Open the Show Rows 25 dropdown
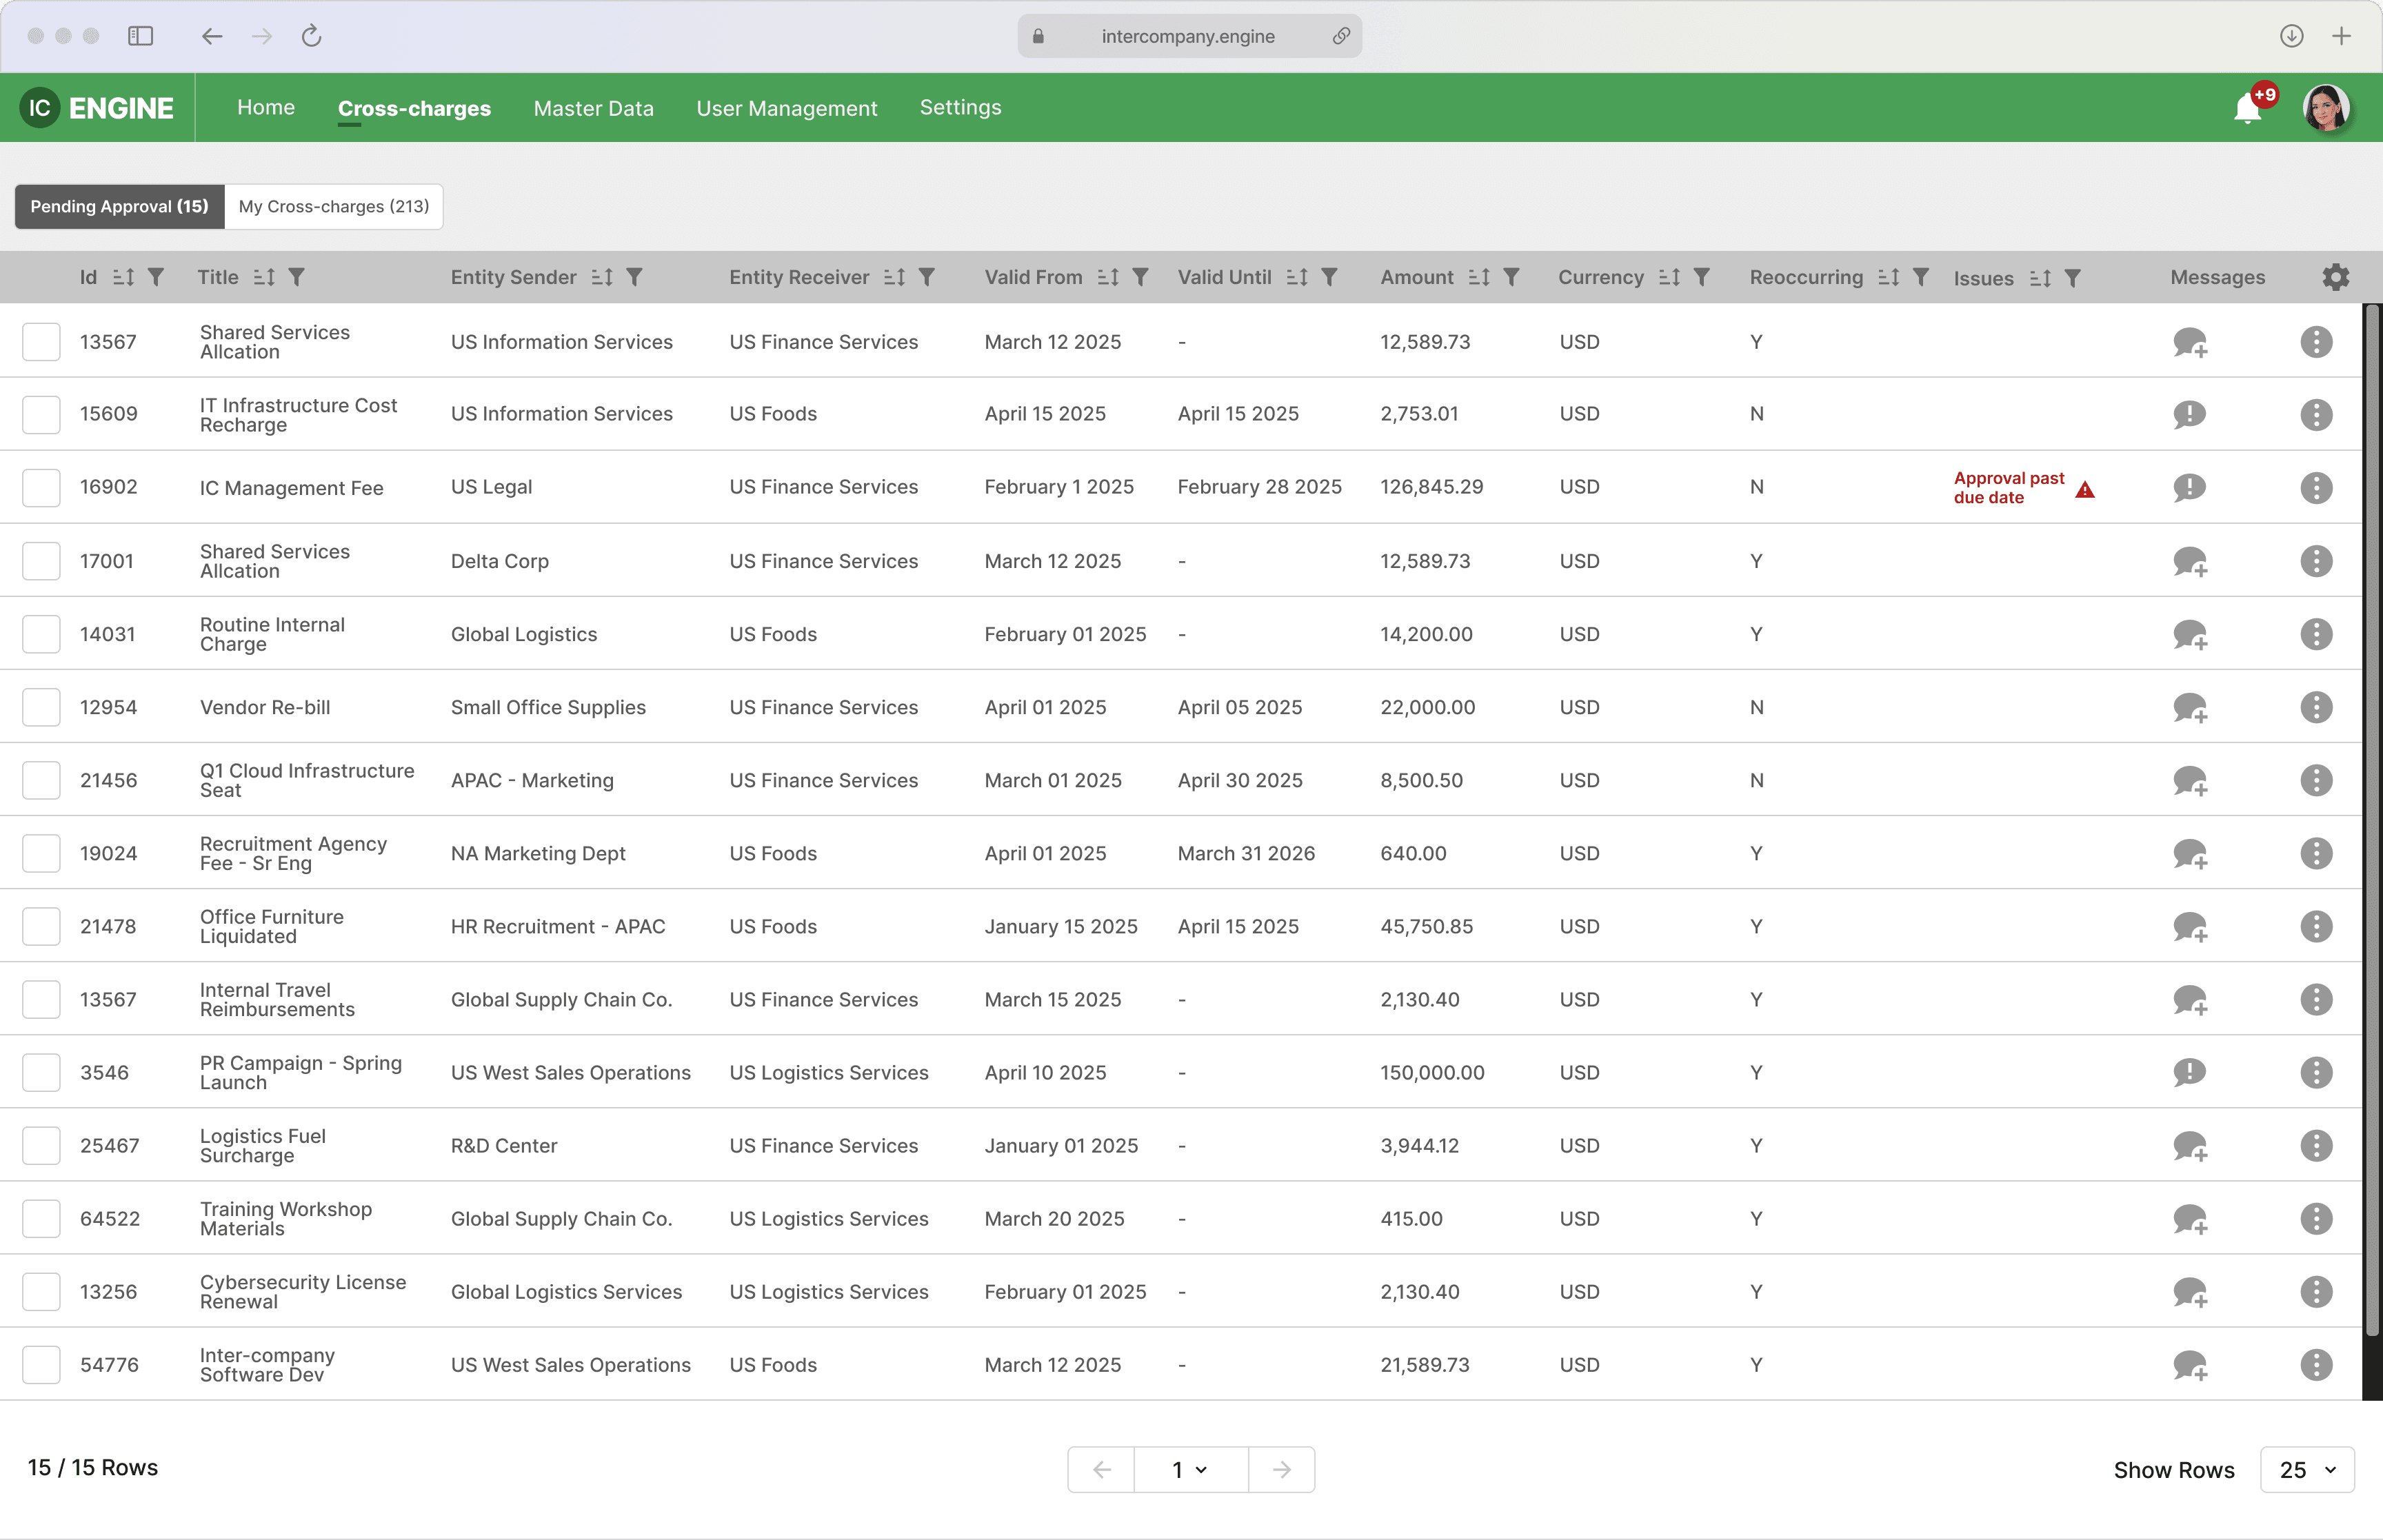Screen dimensions: 2383x1540 click(2306, 1469)
